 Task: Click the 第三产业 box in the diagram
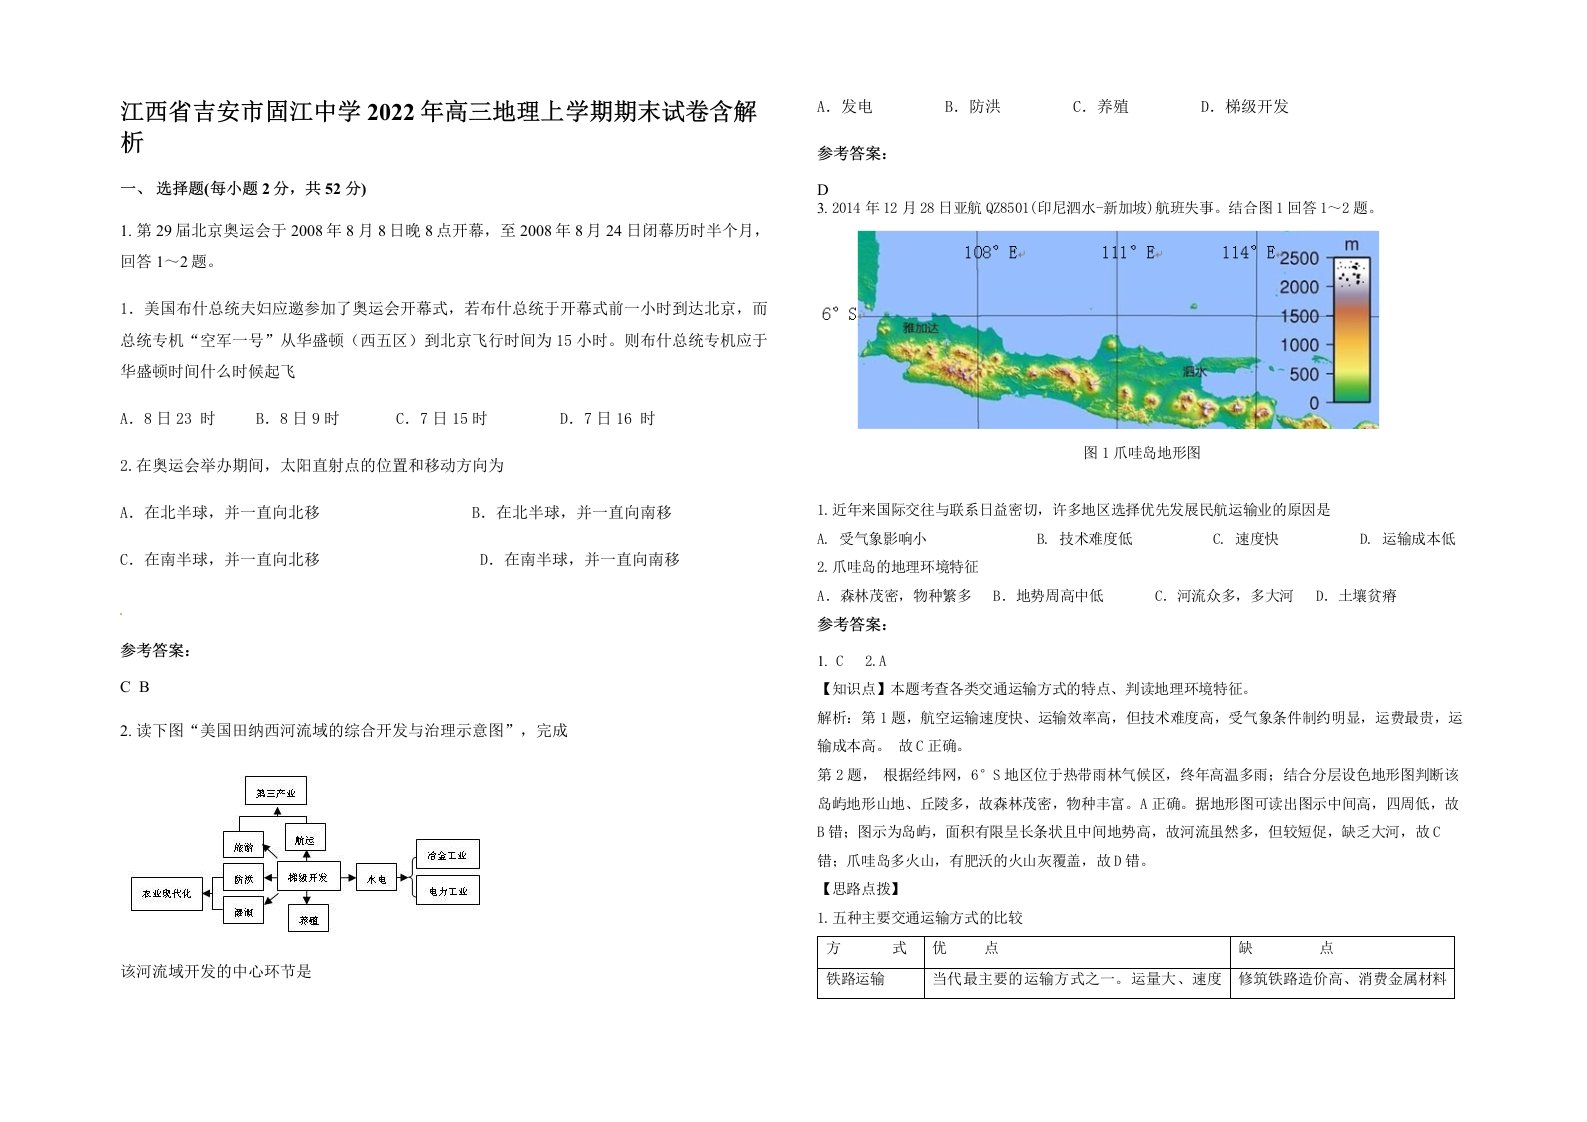(276, 791)
